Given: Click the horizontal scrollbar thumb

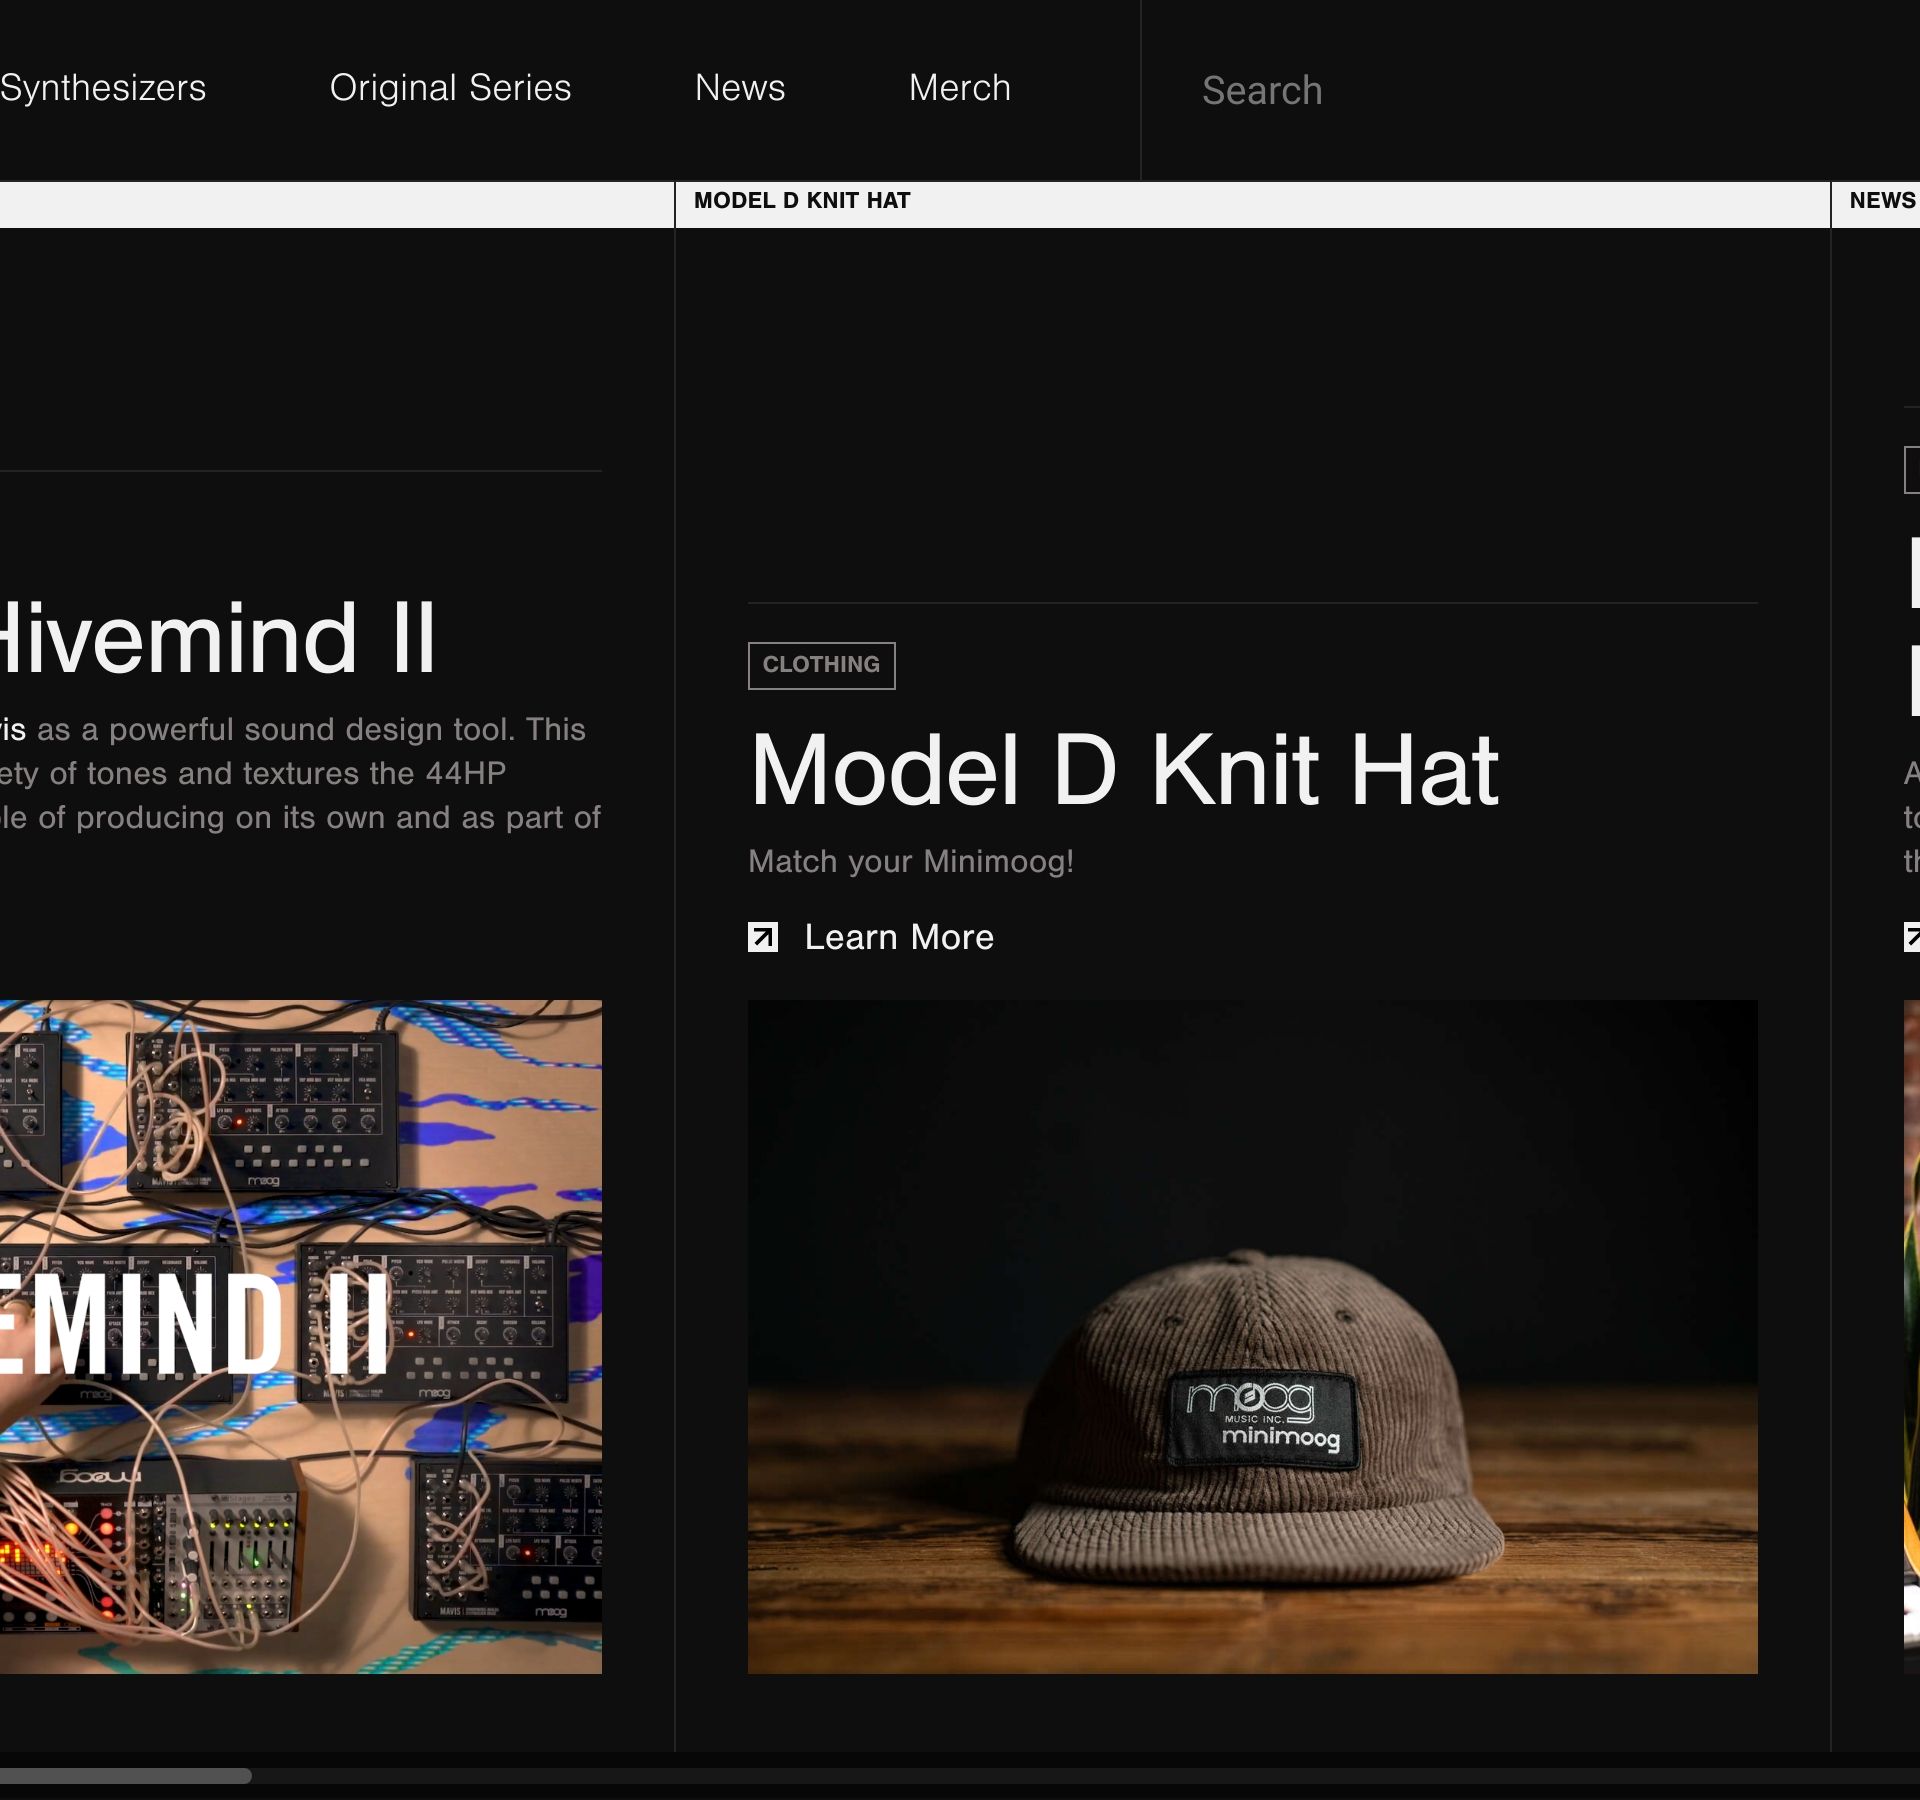Looking at the screenshot, I should pos(125,1776).
